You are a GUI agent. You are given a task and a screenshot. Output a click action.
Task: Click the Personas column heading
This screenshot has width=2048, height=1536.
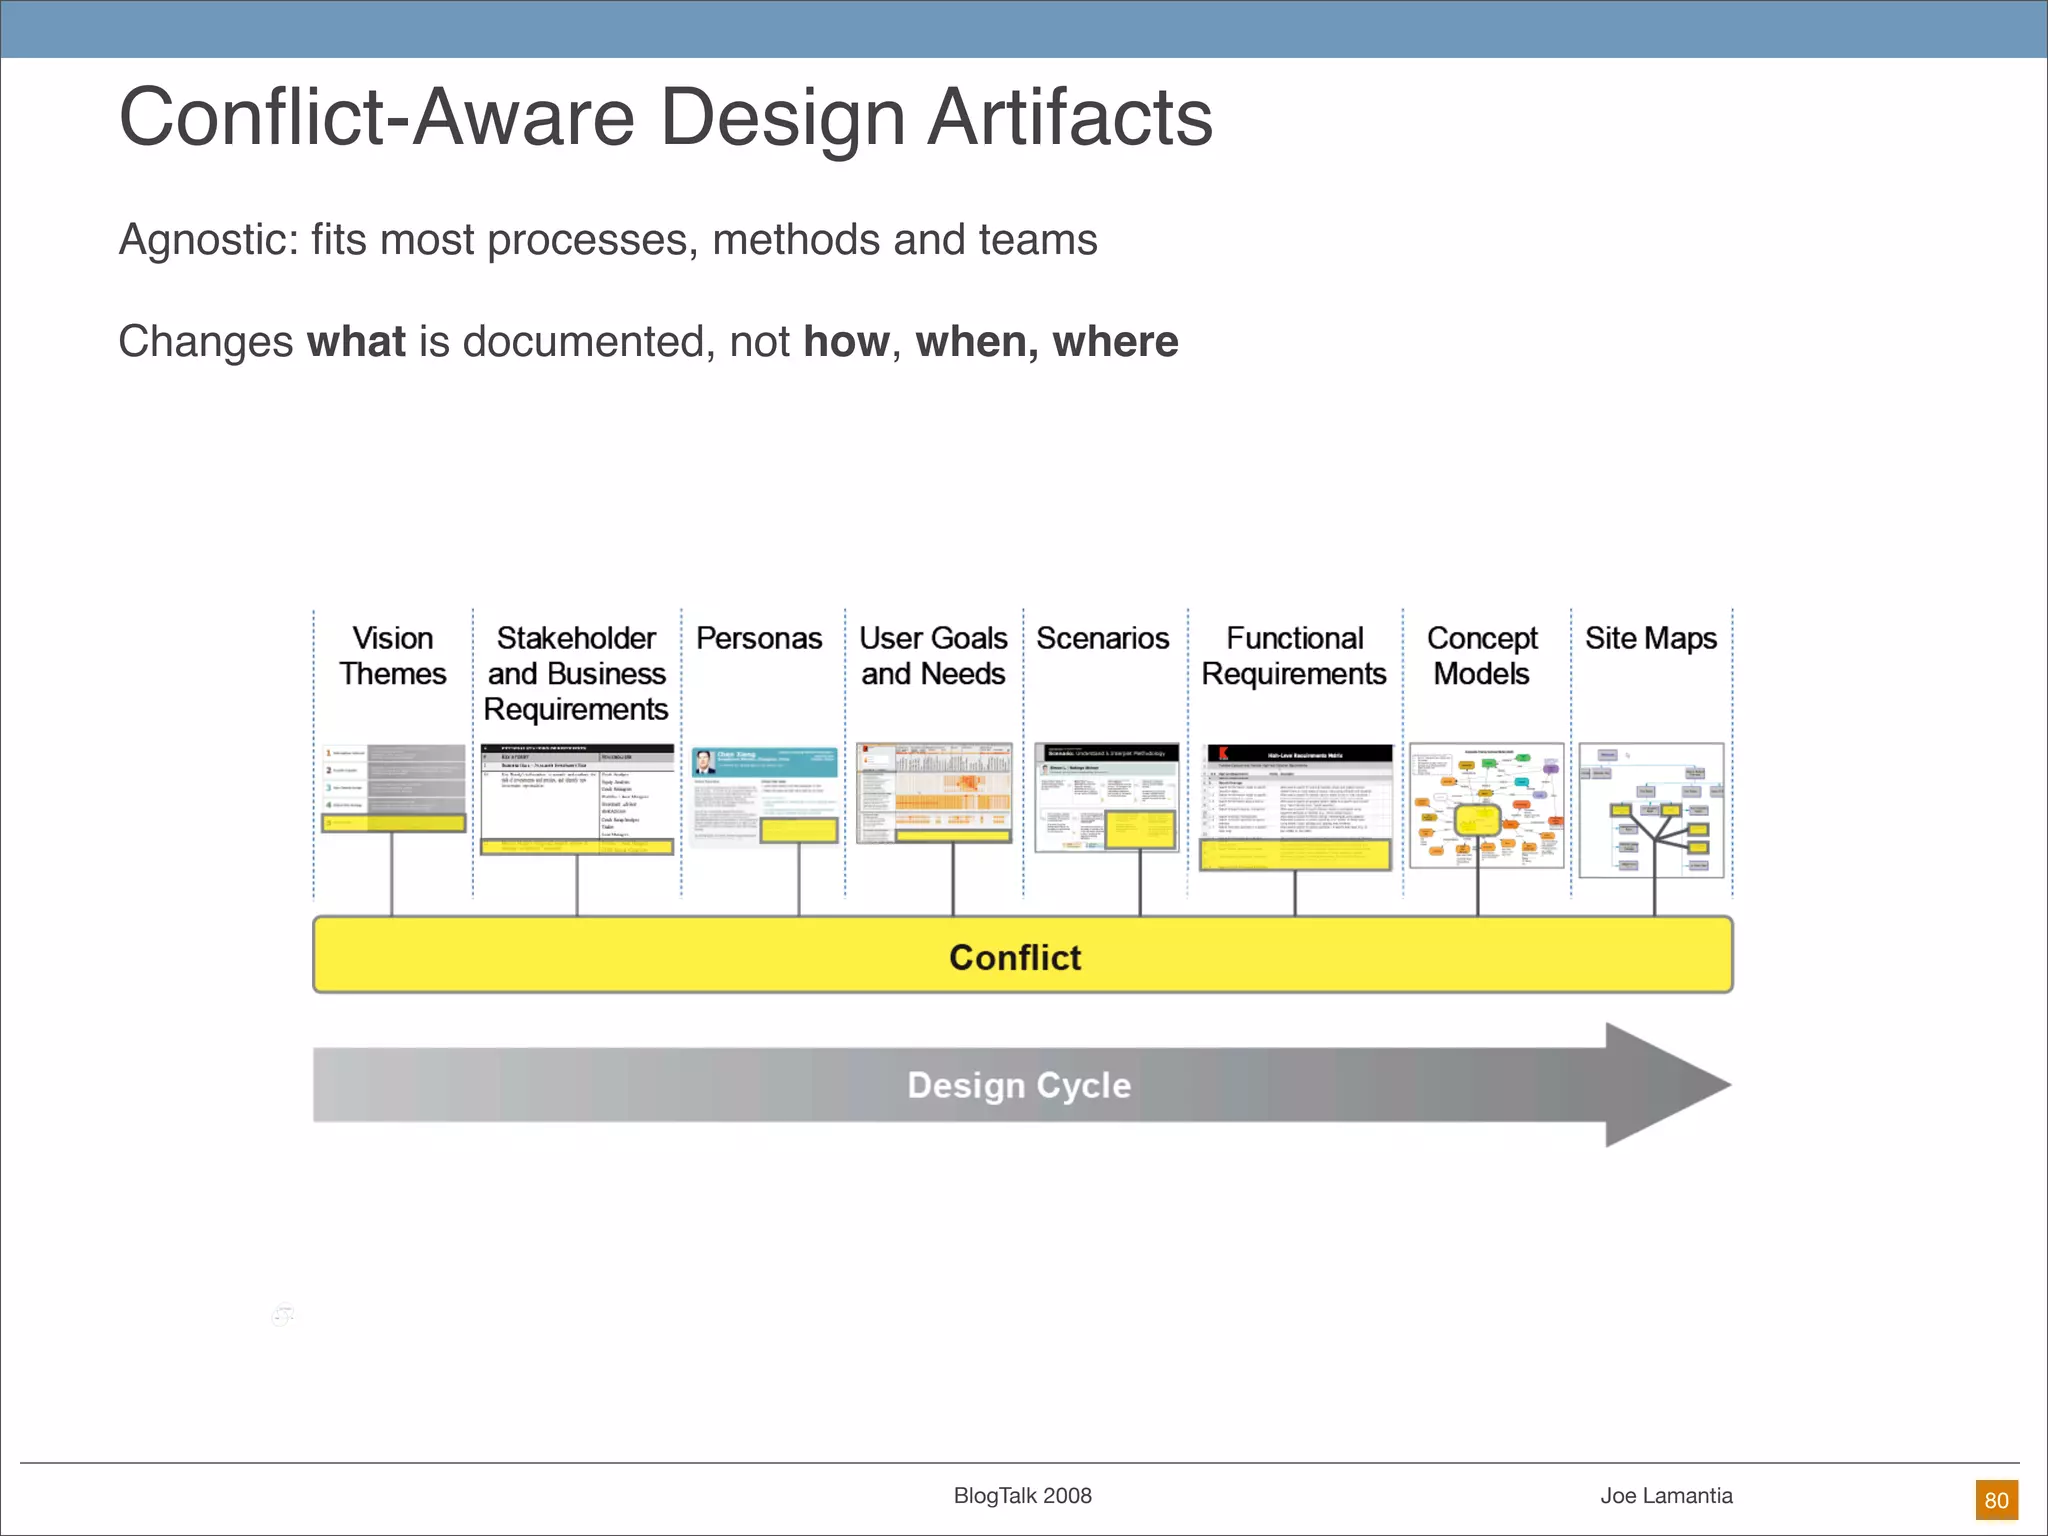(x=759, y=638)
